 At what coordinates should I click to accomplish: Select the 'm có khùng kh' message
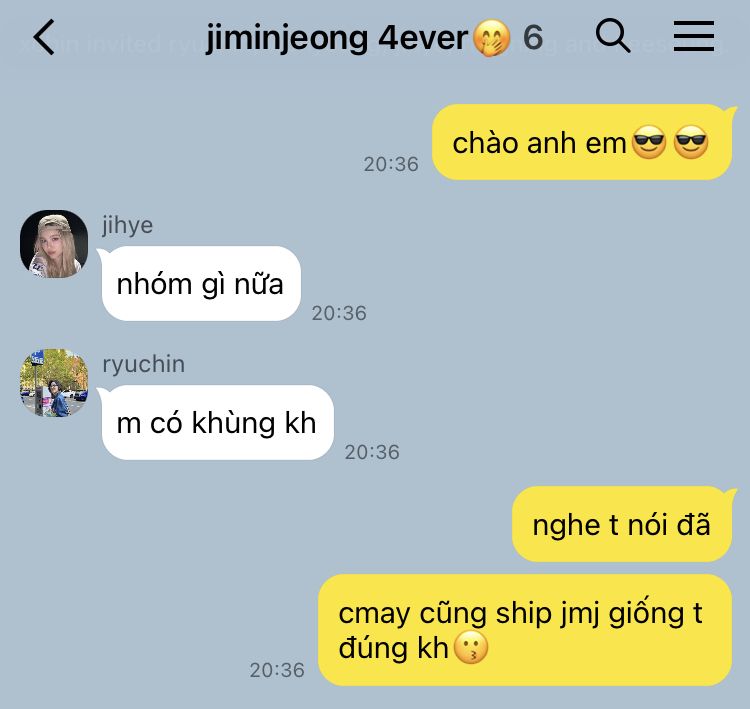(216, 422)
